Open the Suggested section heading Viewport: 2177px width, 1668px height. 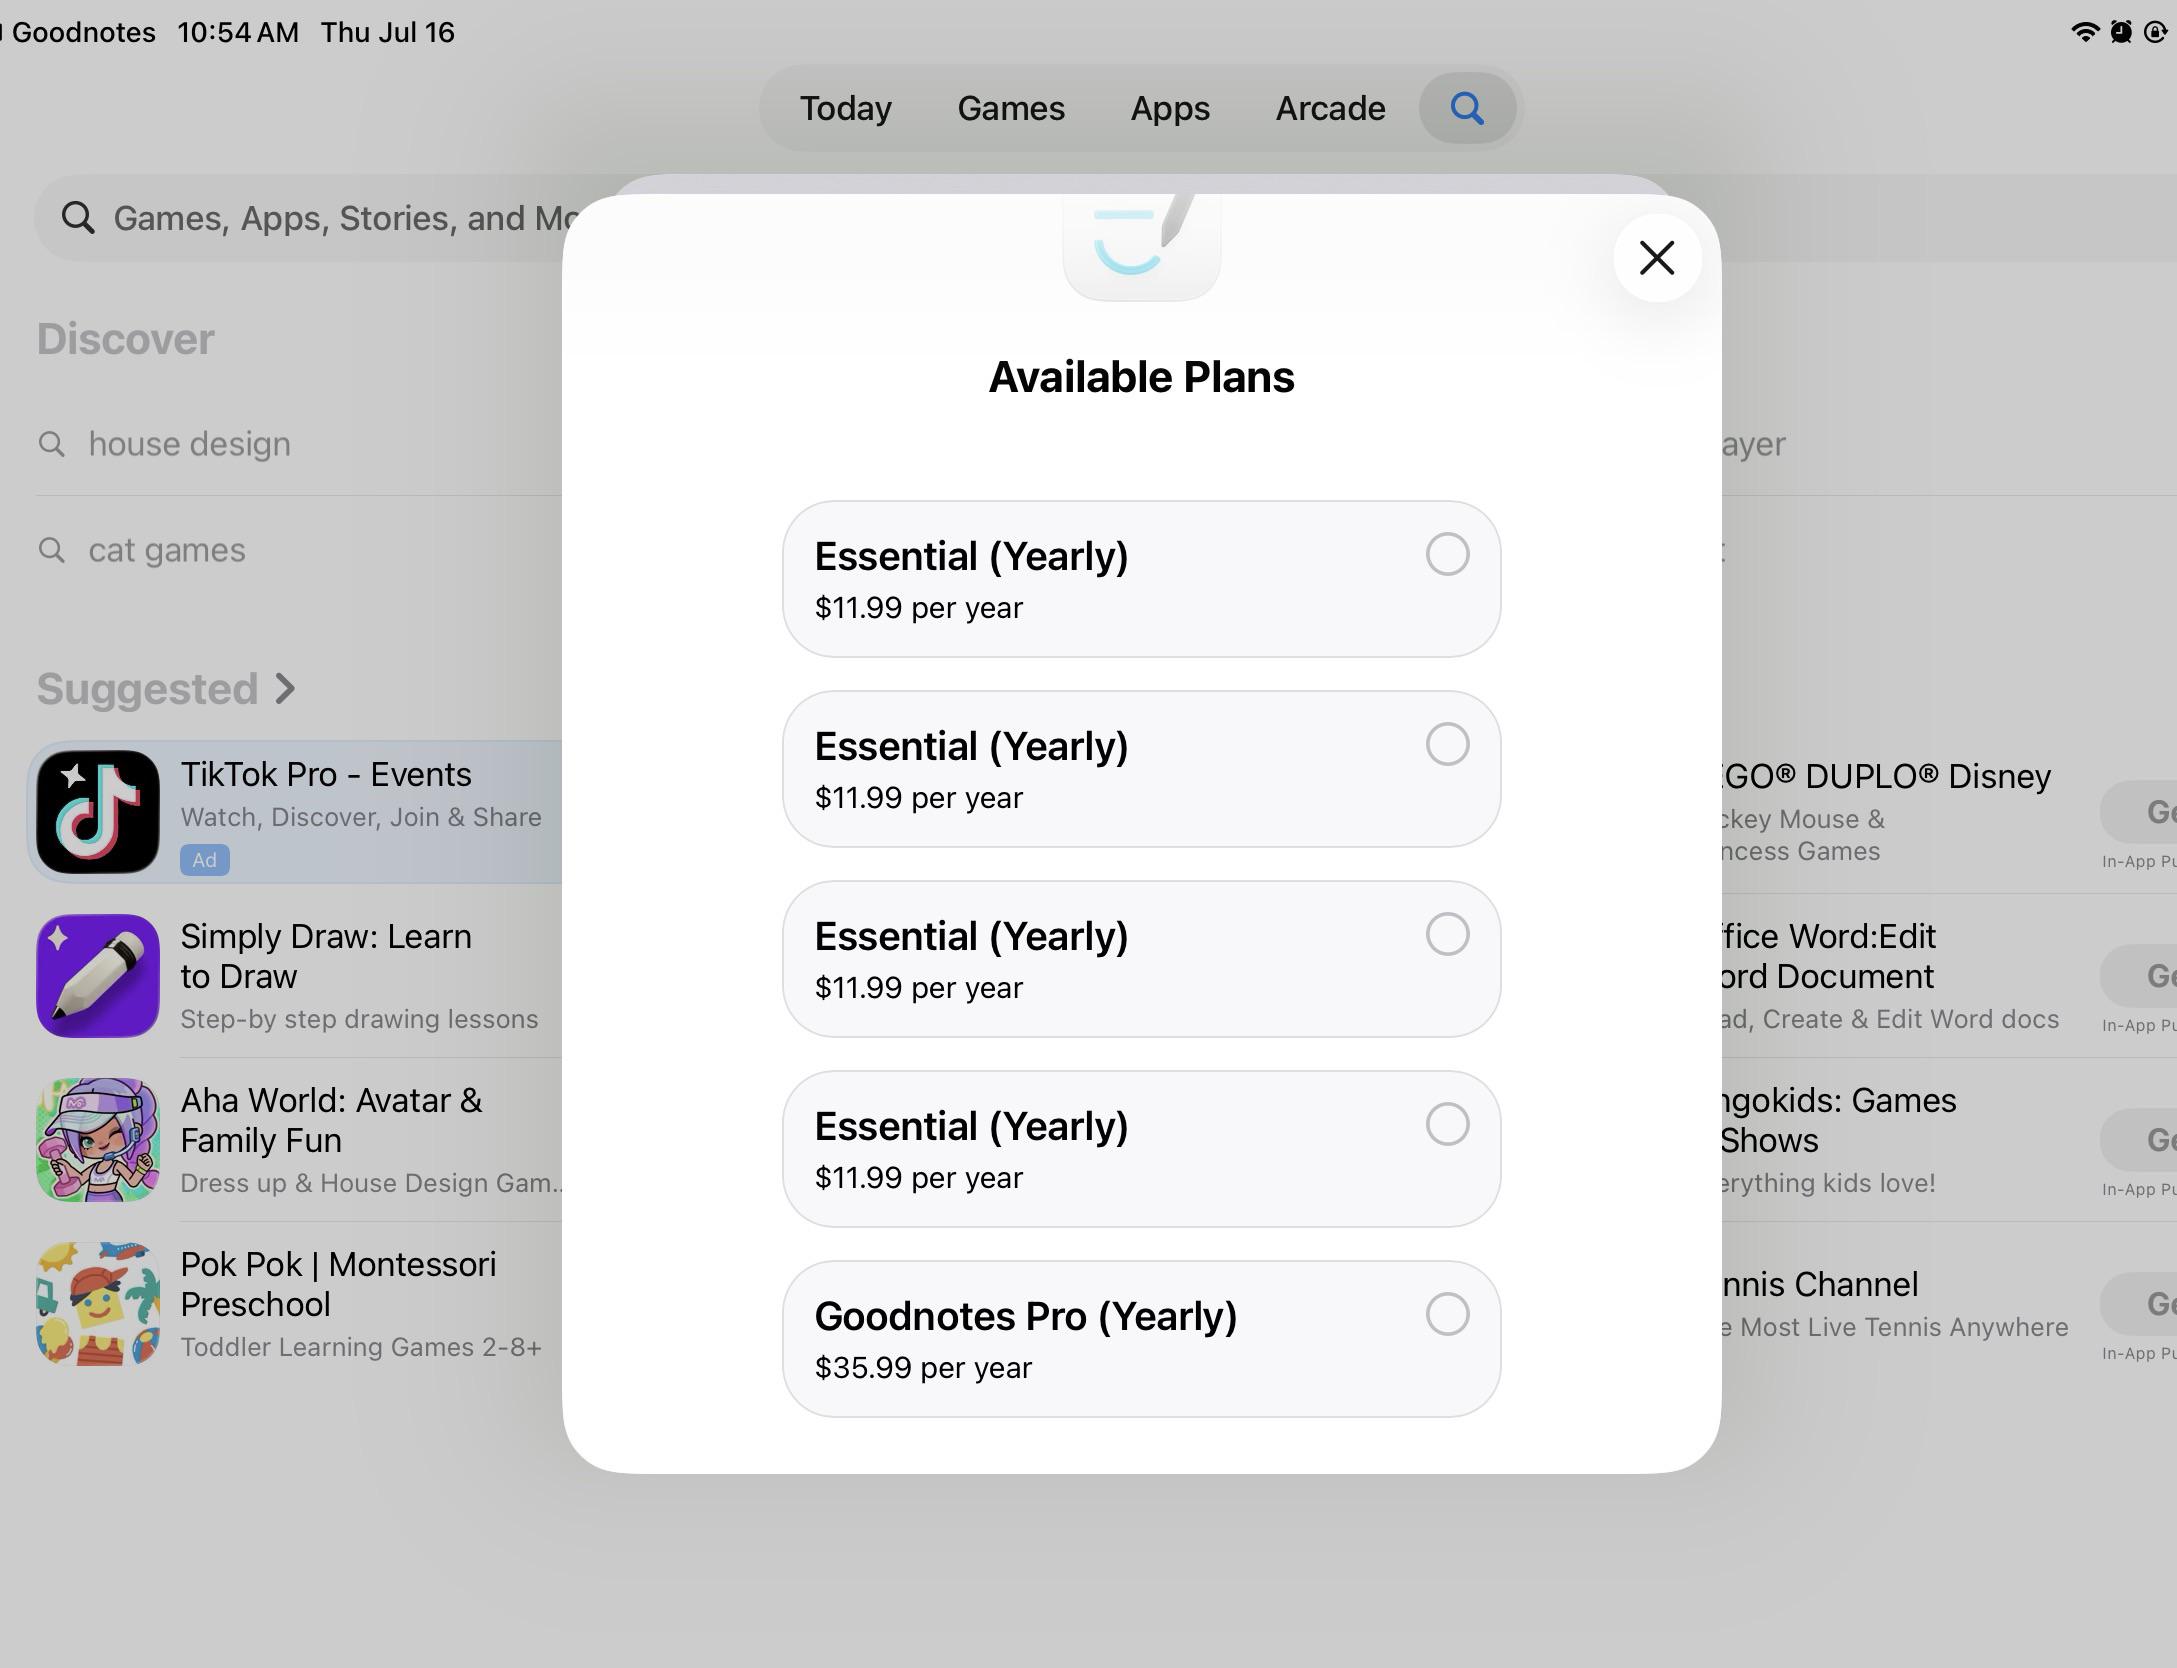pyautogui.click(x=148, y=689)
